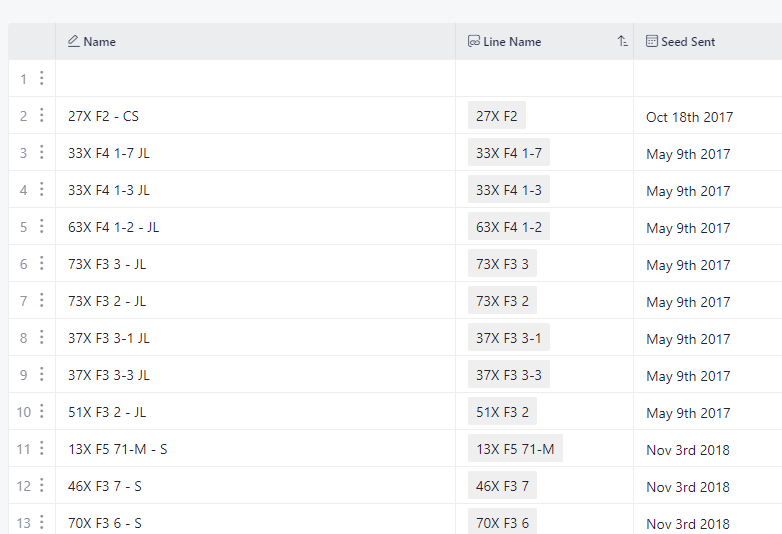Open the three-dot menu for row 4
The height and width of the screenshot is (534, 782).
point(41,189)
